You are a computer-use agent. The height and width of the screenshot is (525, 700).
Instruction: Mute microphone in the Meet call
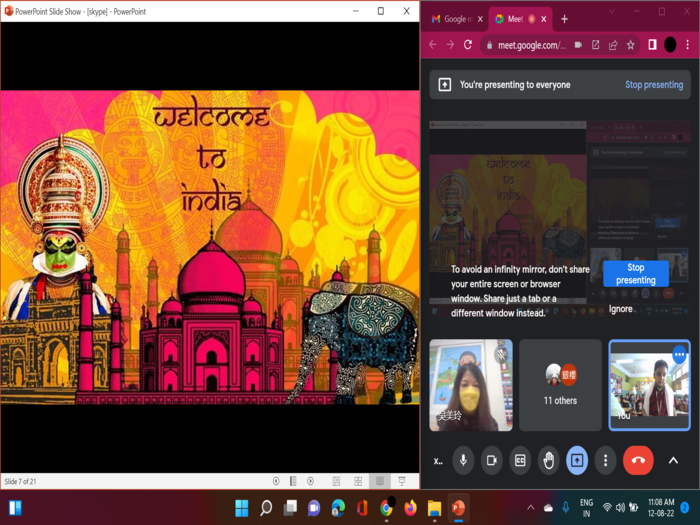[x=463, y=460]
